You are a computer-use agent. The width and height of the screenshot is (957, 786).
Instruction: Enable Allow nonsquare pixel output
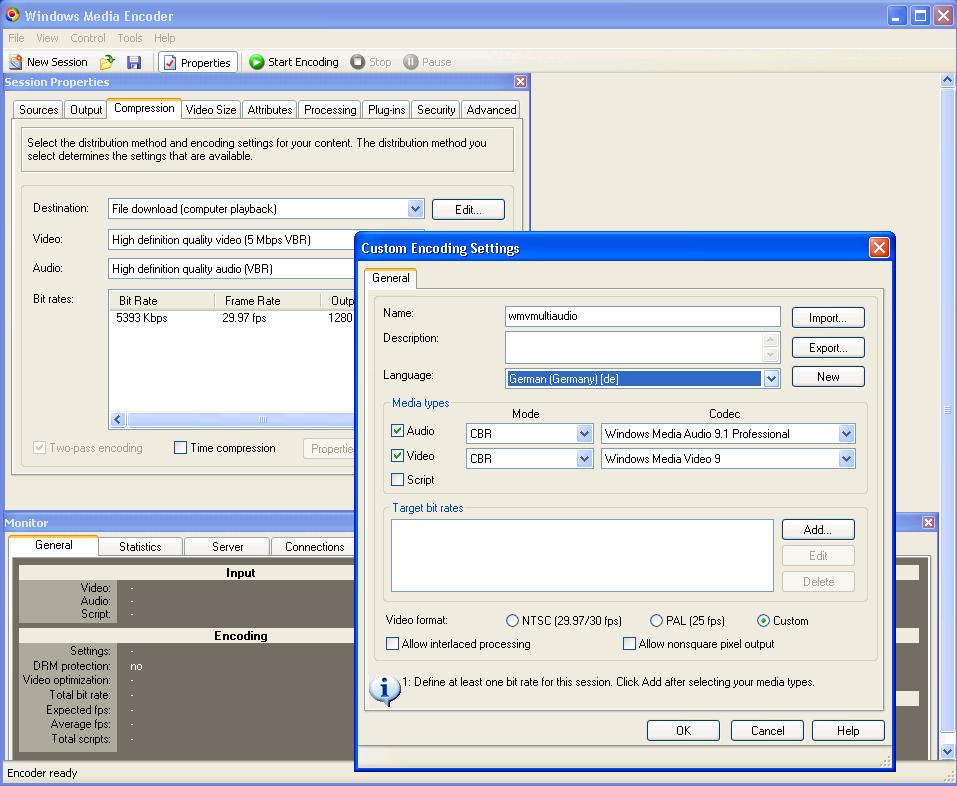coord(629,644)
